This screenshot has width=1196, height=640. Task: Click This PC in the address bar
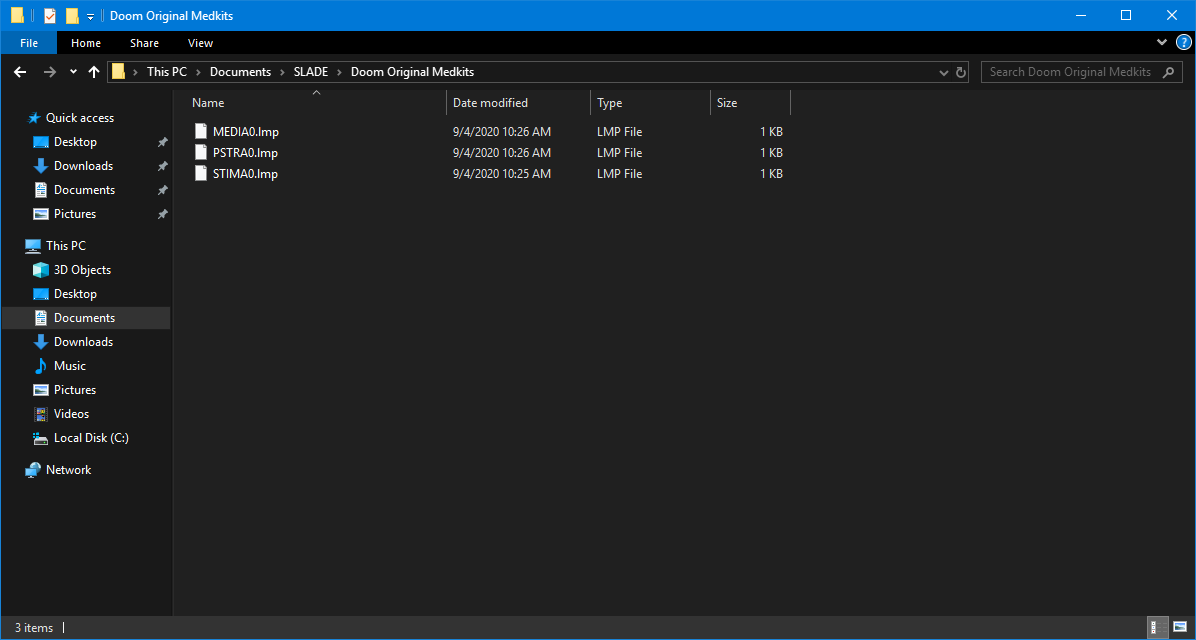pyautogui.click(x=166, y=72)
